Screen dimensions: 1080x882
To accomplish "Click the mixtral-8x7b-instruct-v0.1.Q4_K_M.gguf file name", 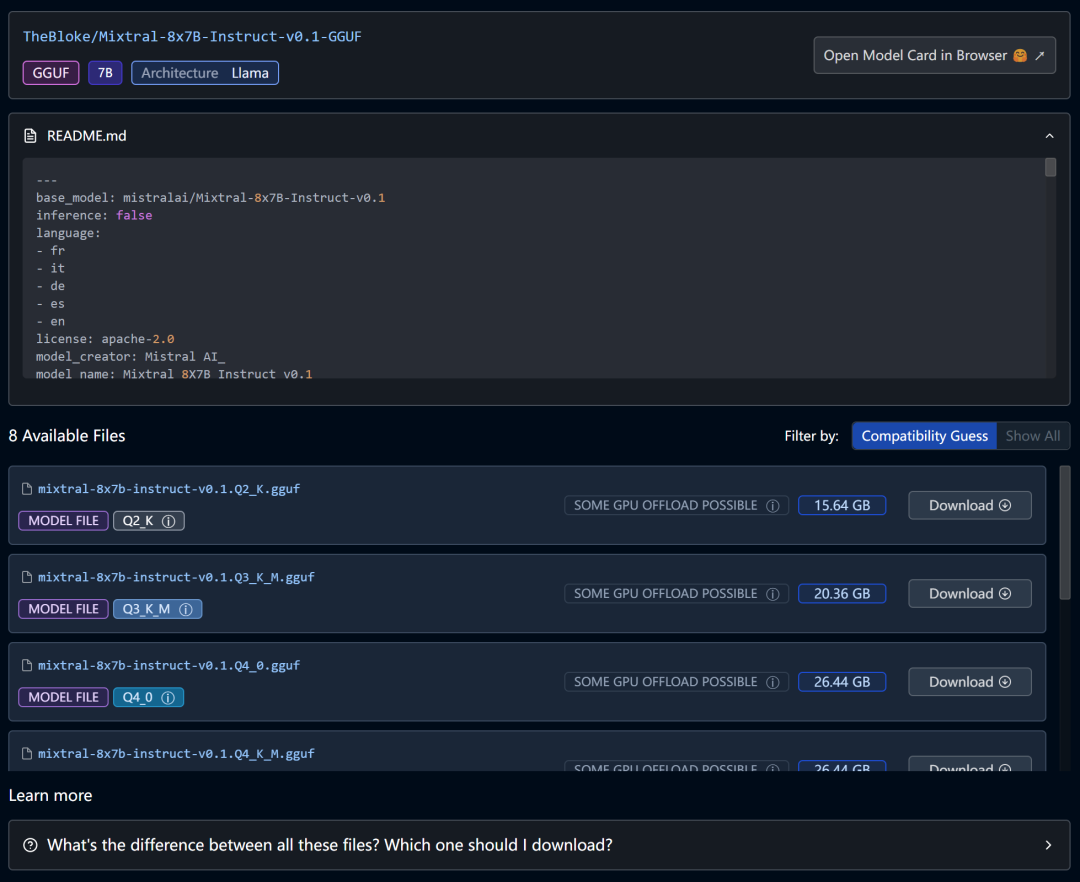I will coord(176,753).
